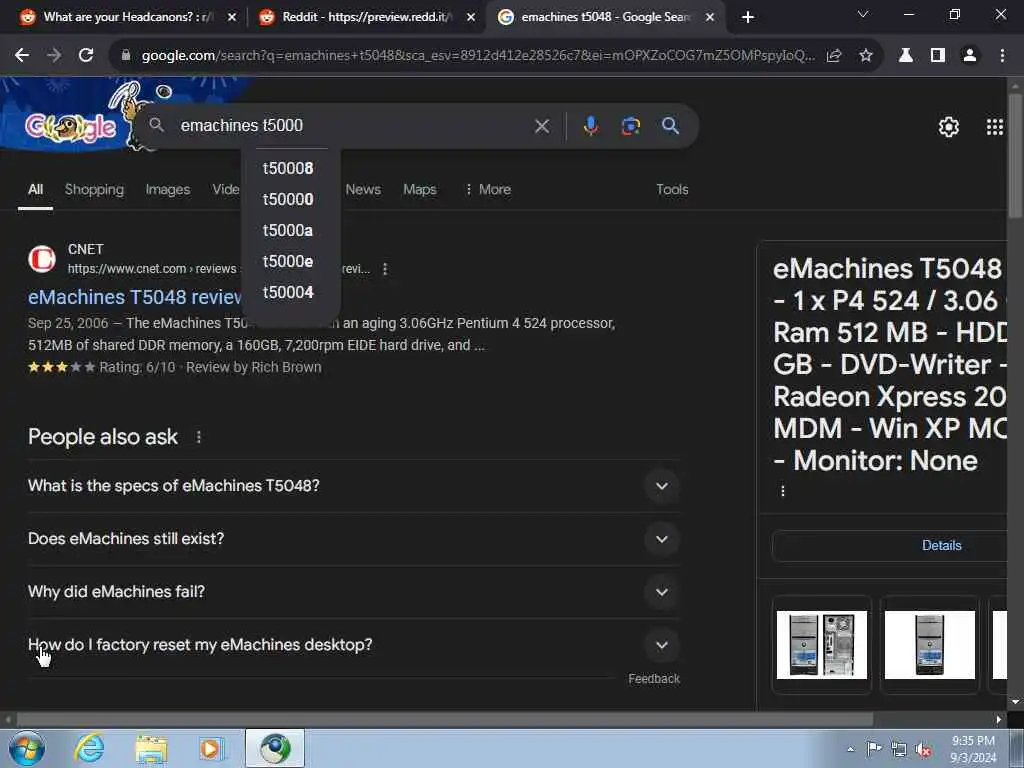This screenshot has width=1024, height=768.
Task: Open the tab search chevron
Action: [x=863, y=14]
